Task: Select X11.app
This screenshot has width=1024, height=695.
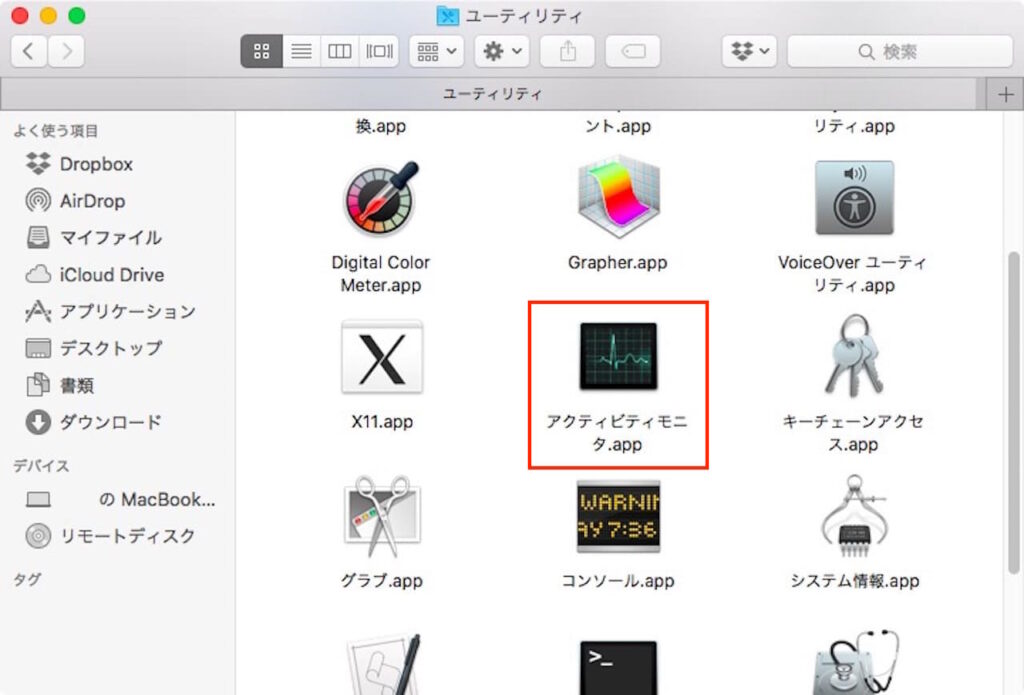Action: point(381,357)
